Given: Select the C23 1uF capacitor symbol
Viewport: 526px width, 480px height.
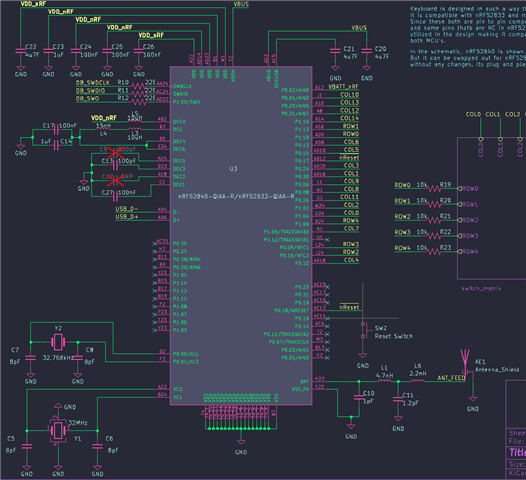Looking at the screenshot, I should point(48,51).
